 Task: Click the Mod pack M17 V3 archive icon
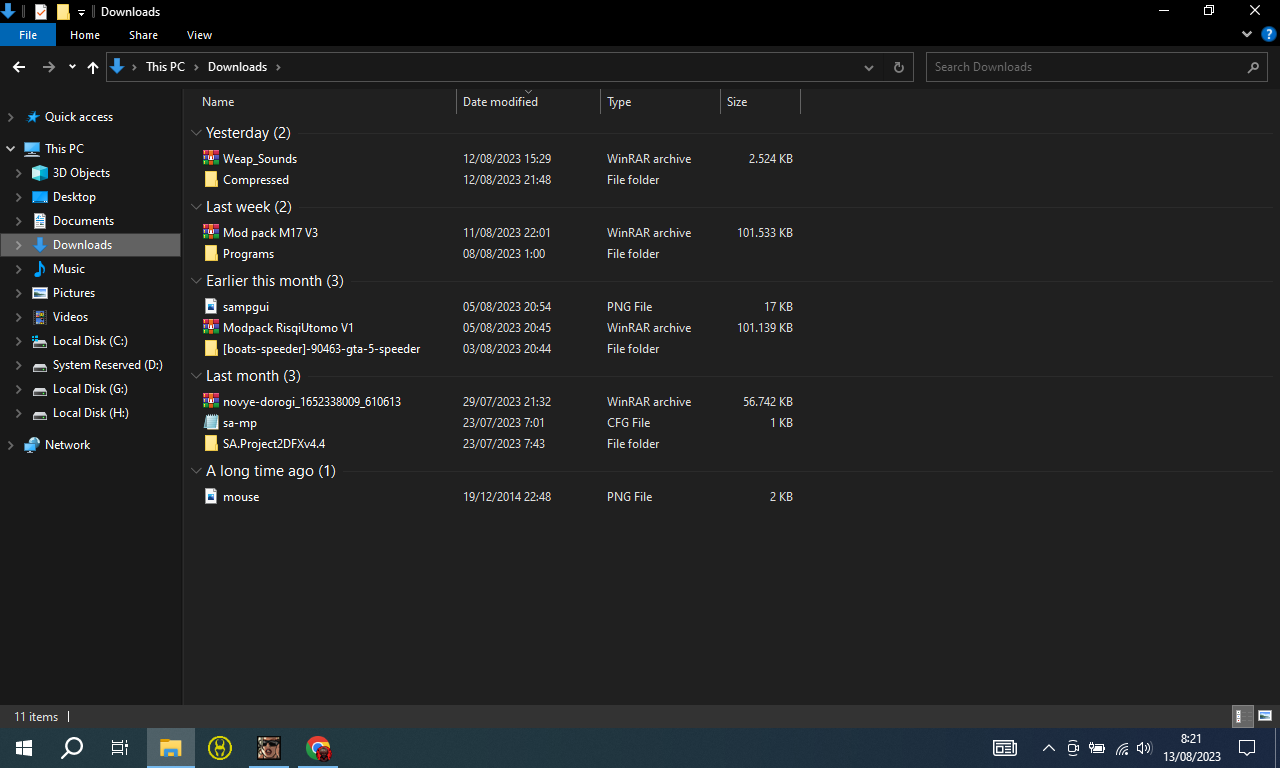211,232
